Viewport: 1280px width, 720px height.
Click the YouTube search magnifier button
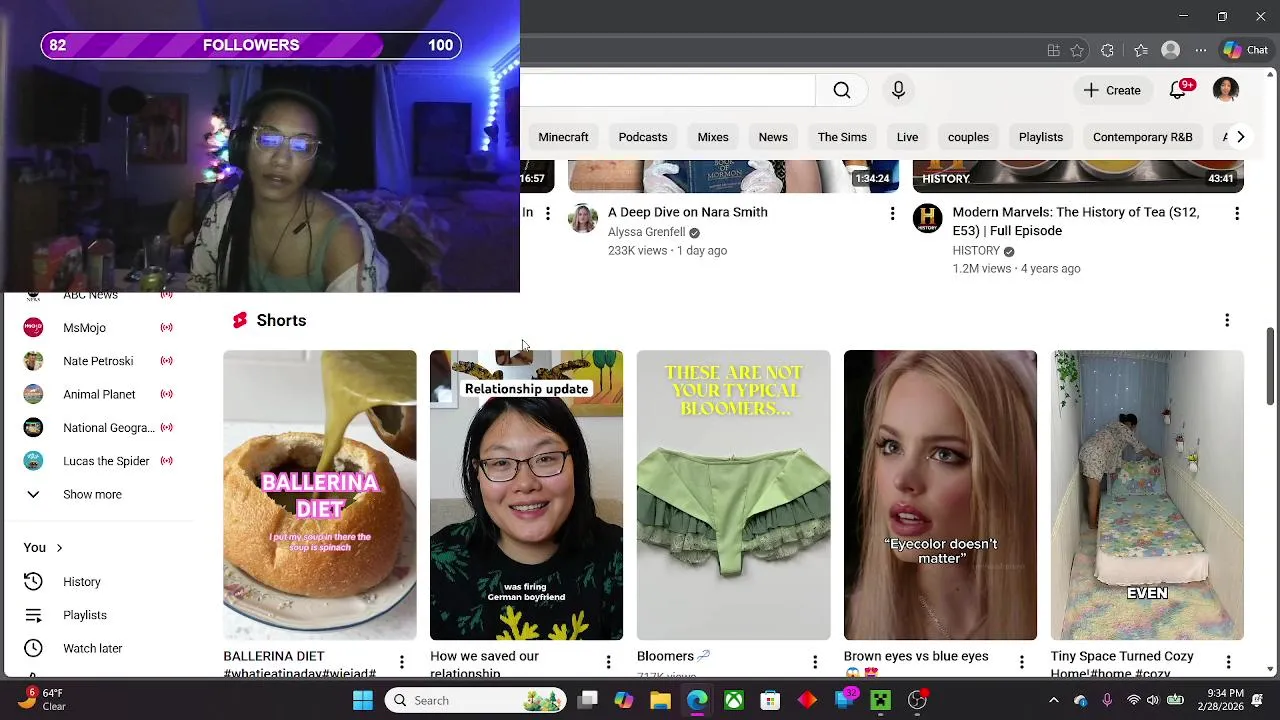[x=842, y=90]
